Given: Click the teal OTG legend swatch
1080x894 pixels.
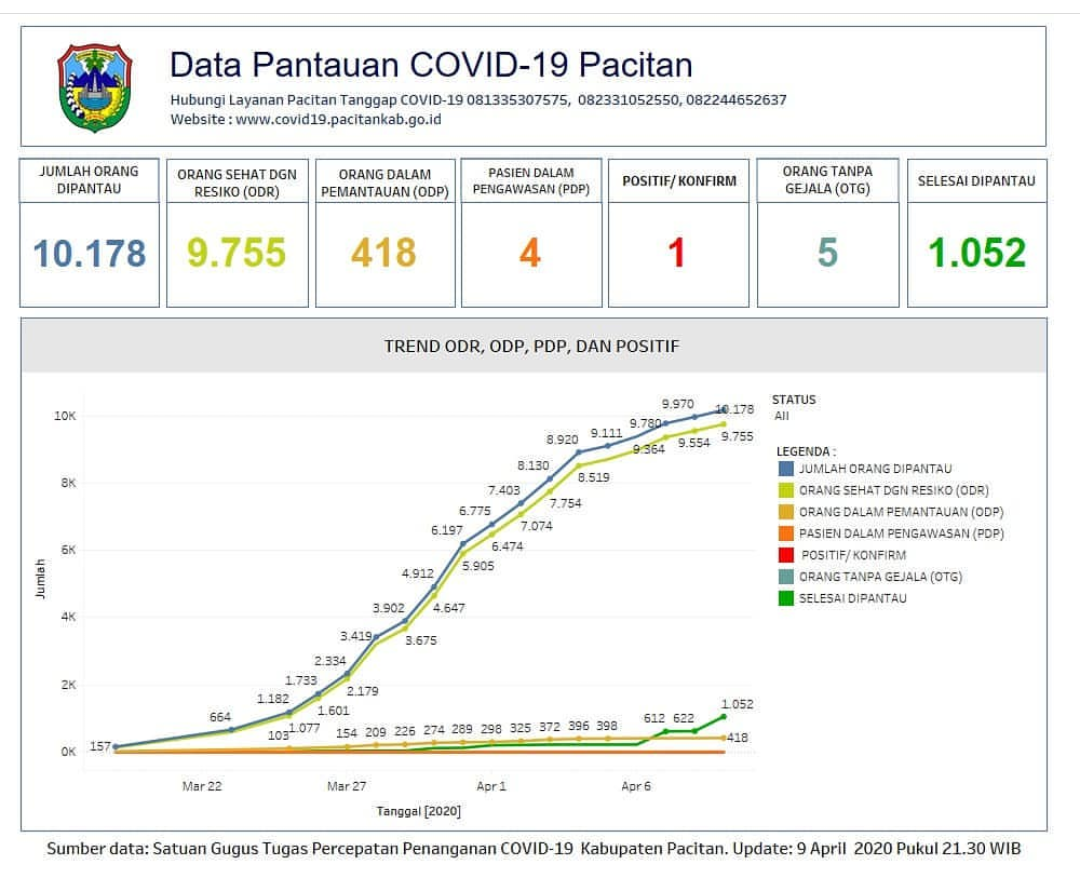Looking at the screenshot, I should click(786, 577).
